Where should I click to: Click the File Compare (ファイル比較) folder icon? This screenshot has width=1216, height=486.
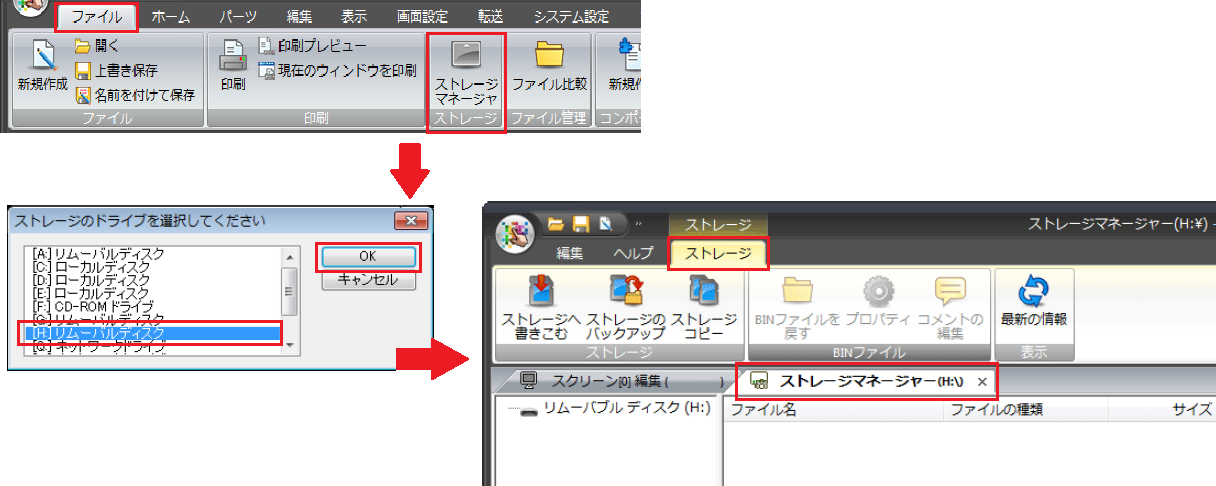click(x=549, y=55)
